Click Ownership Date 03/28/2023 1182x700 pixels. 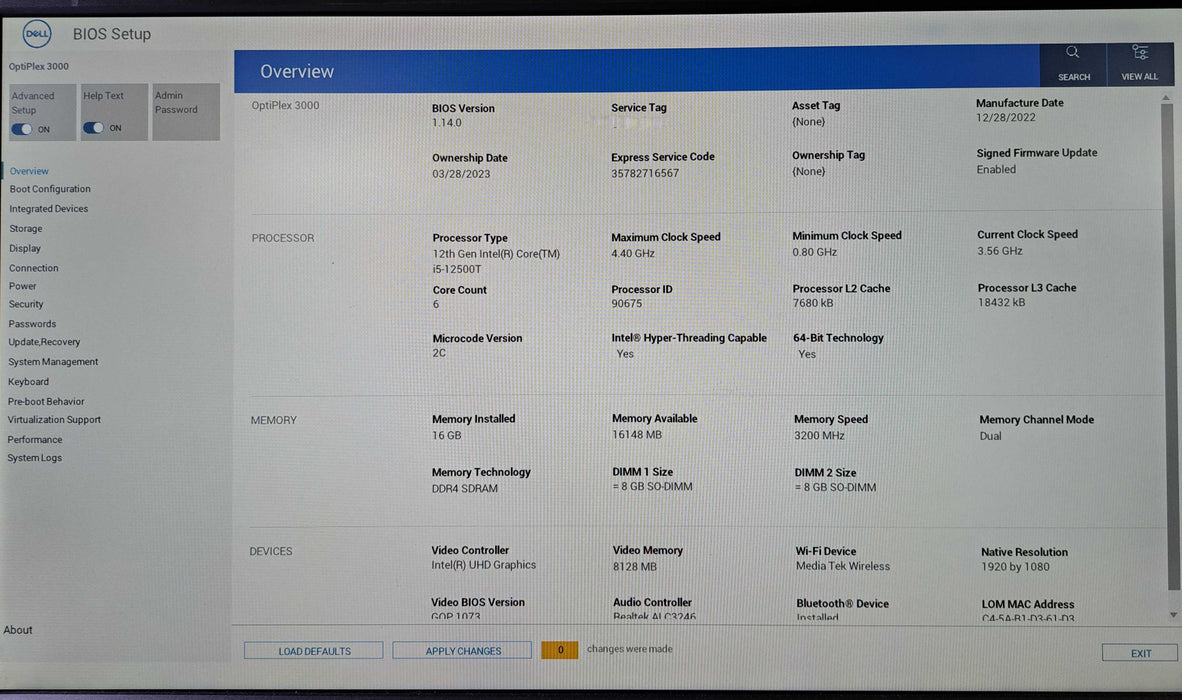point(461,174)
